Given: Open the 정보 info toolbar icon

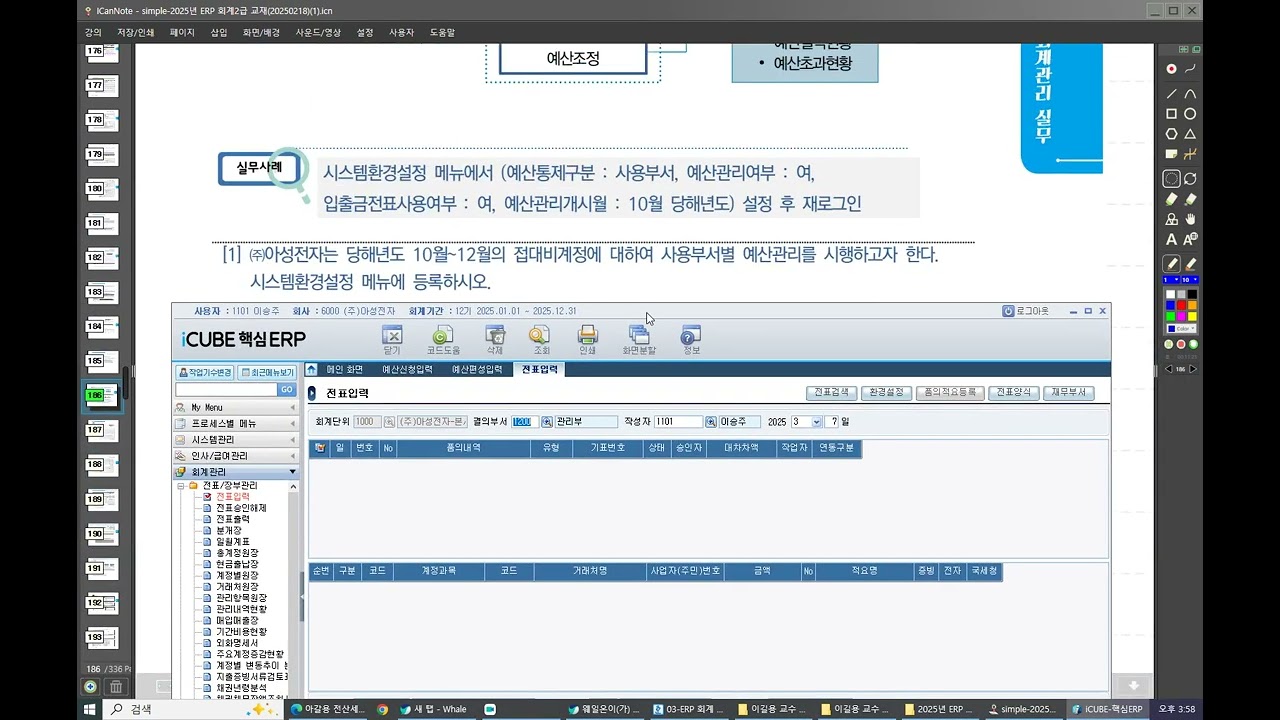Looking at the screenshot, I should click(691, 339).
